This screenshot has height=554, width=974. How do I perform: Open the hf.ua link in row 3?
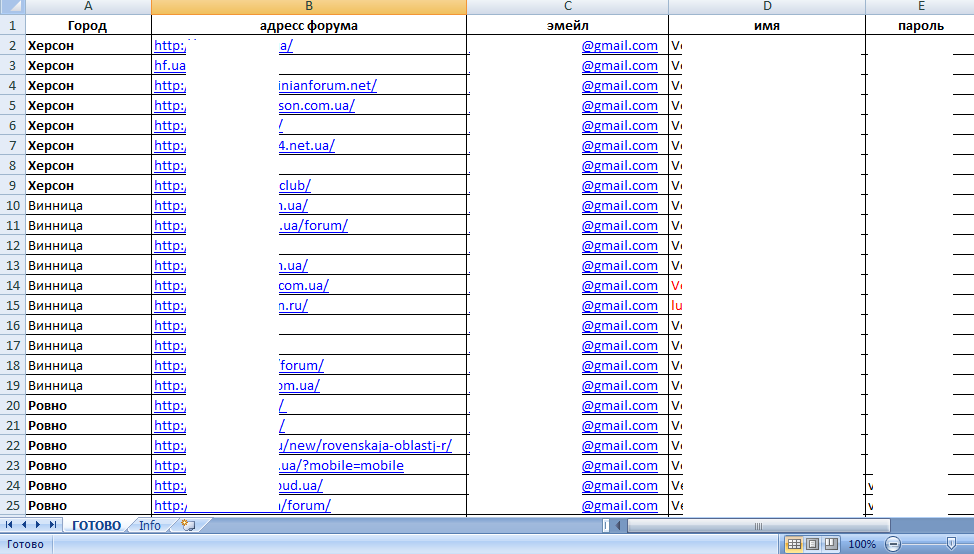point(170,65)
